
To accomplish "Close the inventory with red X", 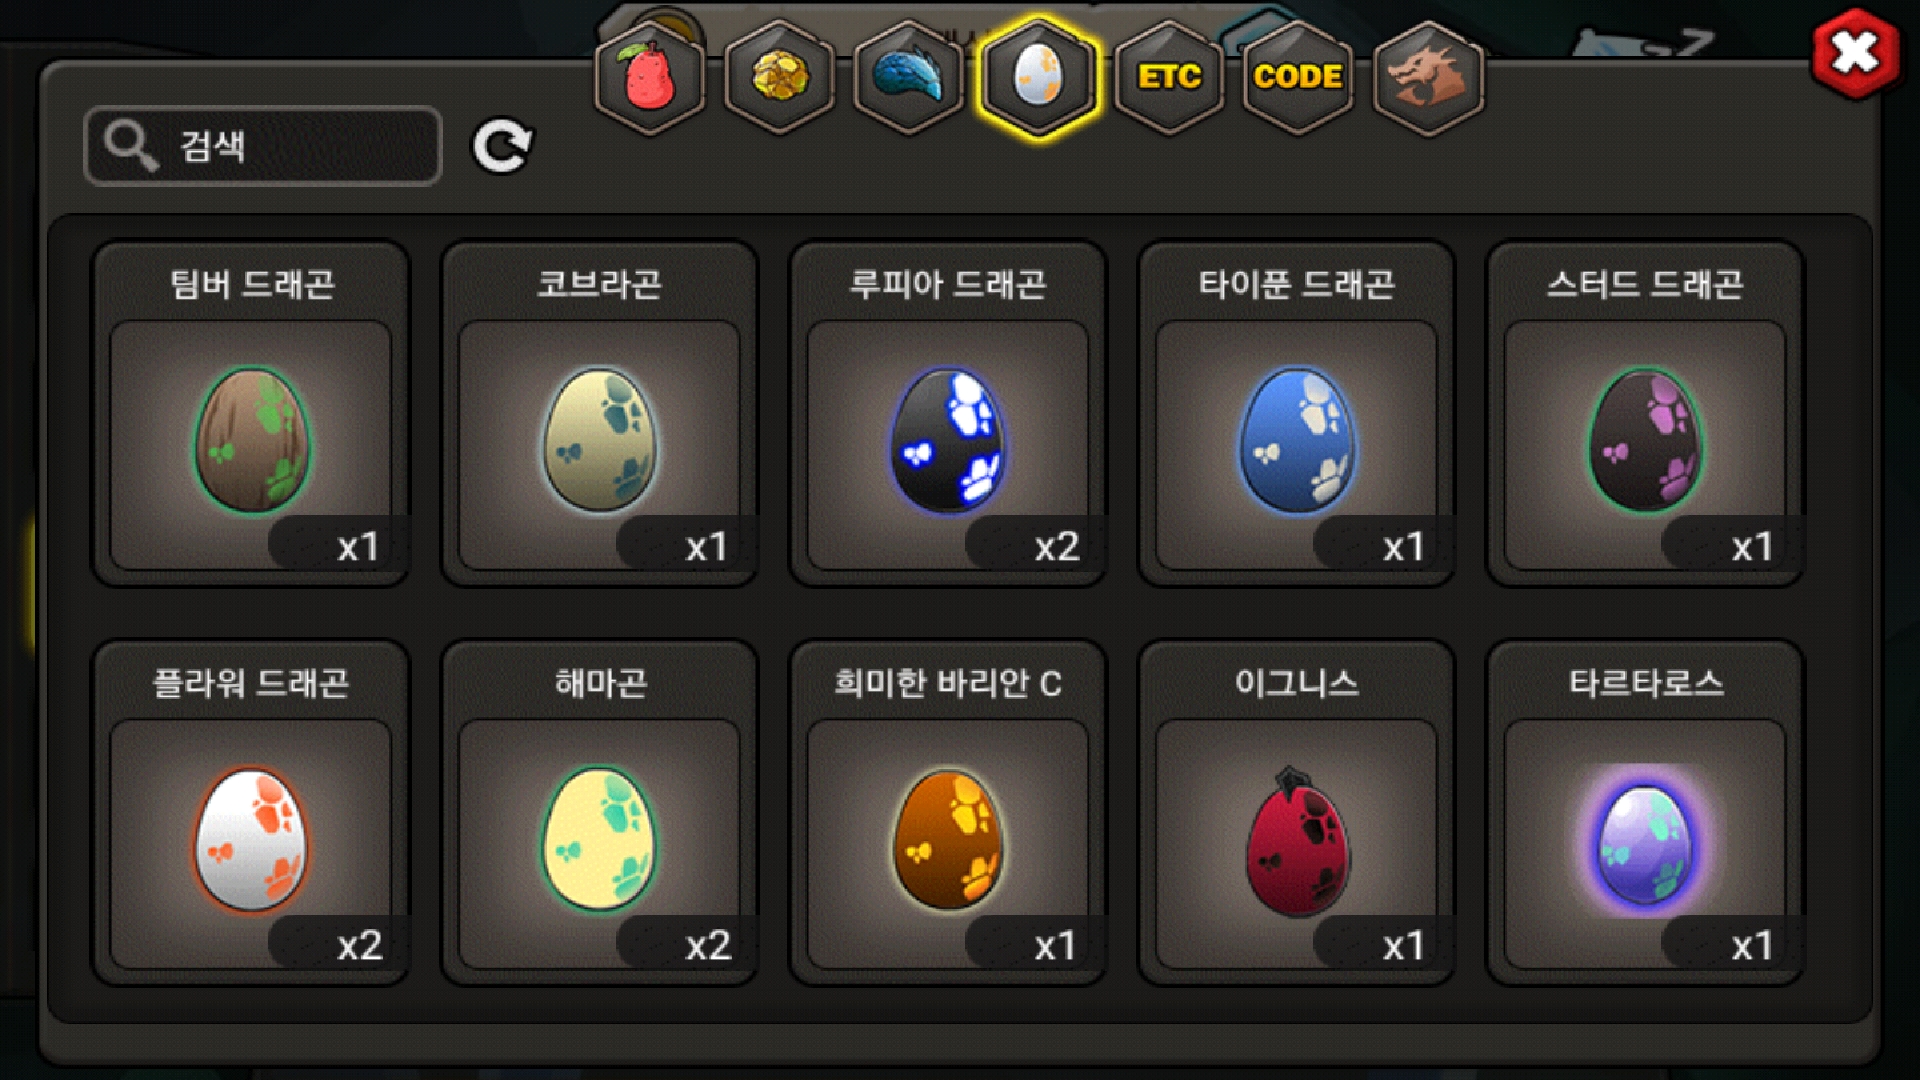I will point(1855,53).
